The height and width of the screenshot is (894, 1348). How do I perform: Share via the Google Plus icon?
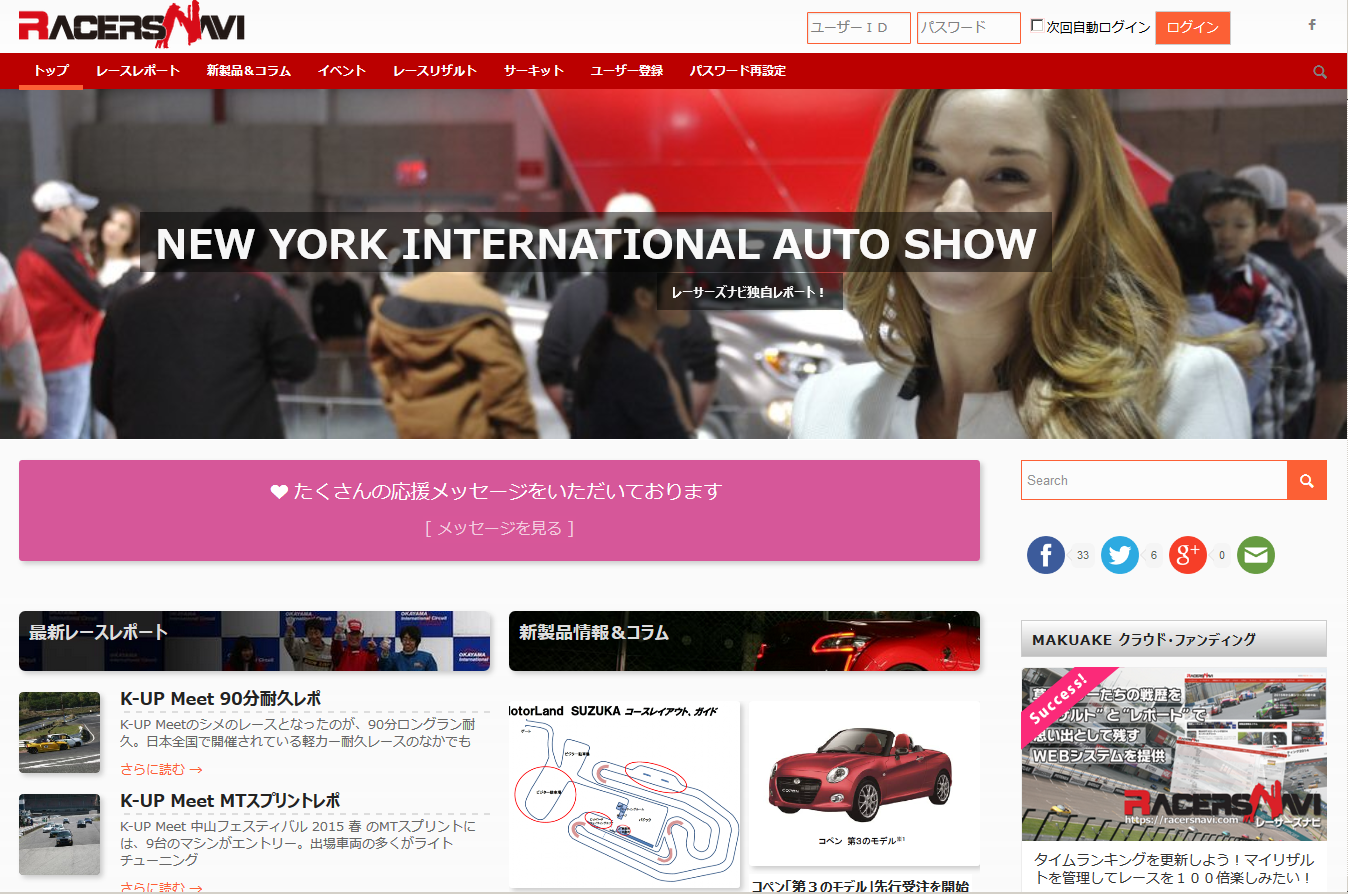click(1188, 555)
